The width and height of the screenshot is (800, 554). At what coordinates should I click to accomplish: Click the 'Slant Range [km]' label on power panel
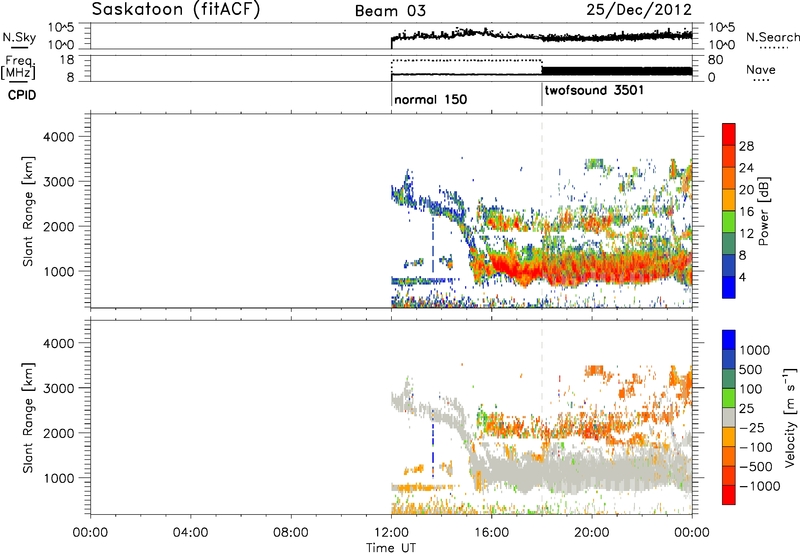28,211
